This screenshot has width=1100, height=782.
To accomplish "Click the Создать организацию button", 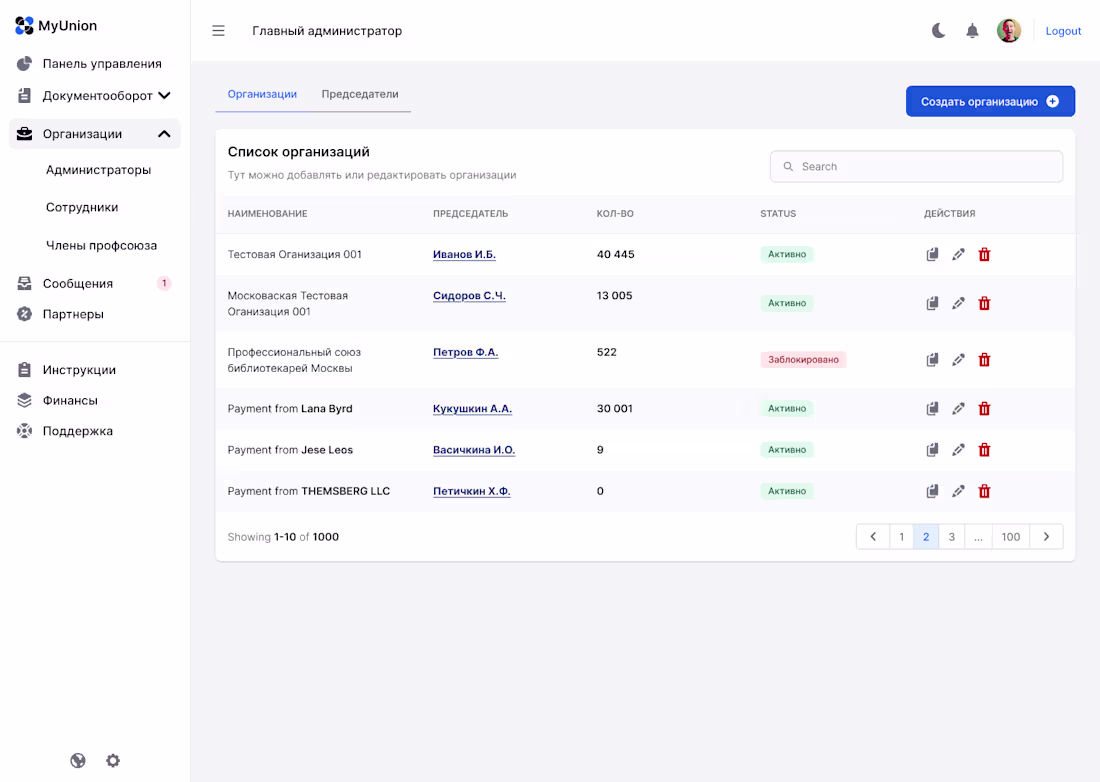I will coord(990,101).
